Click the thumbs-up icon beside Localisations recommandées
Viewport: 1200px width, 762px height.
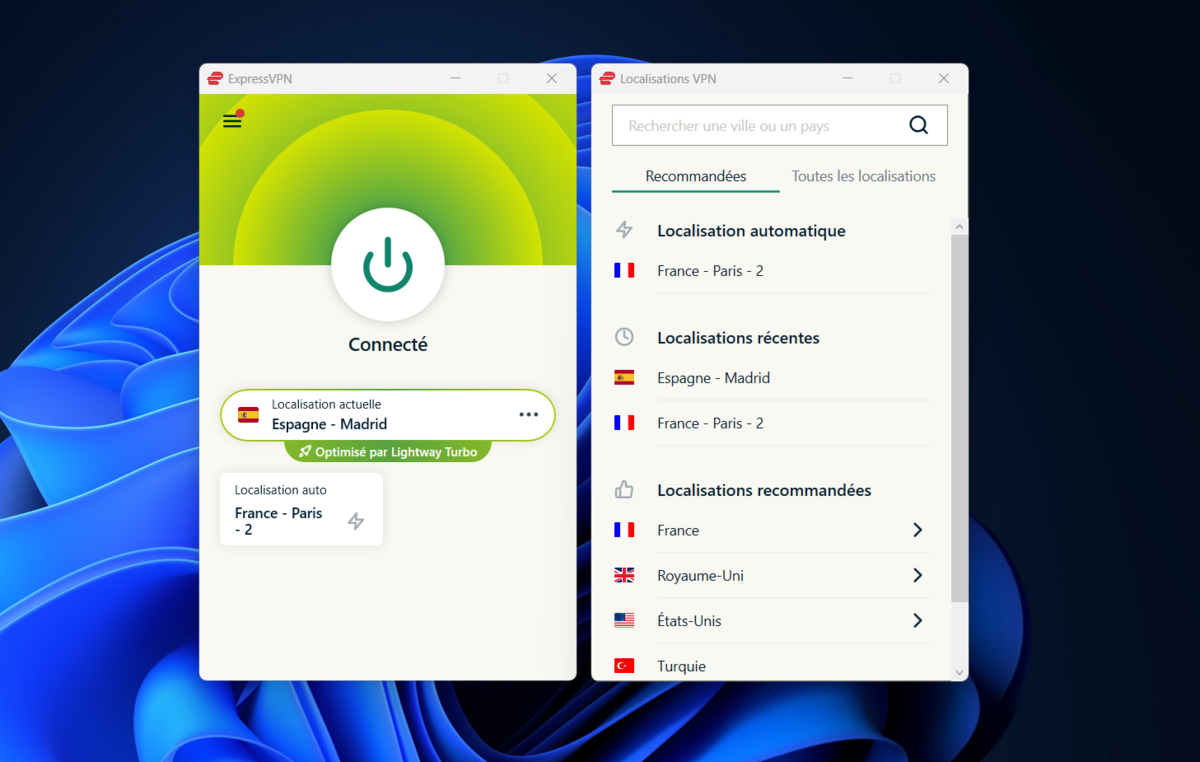[624, 489]
